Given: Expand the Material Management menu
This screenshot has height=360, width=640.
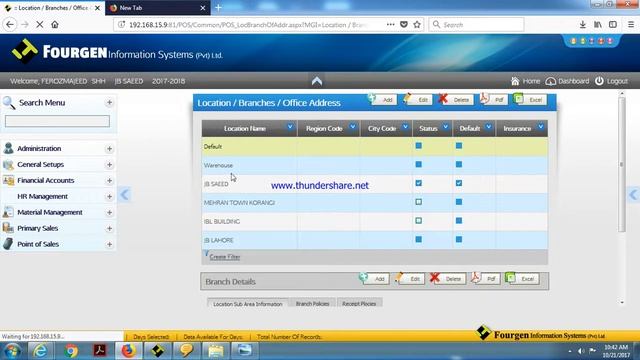Looking at the screenshot, I should (109, 213).
